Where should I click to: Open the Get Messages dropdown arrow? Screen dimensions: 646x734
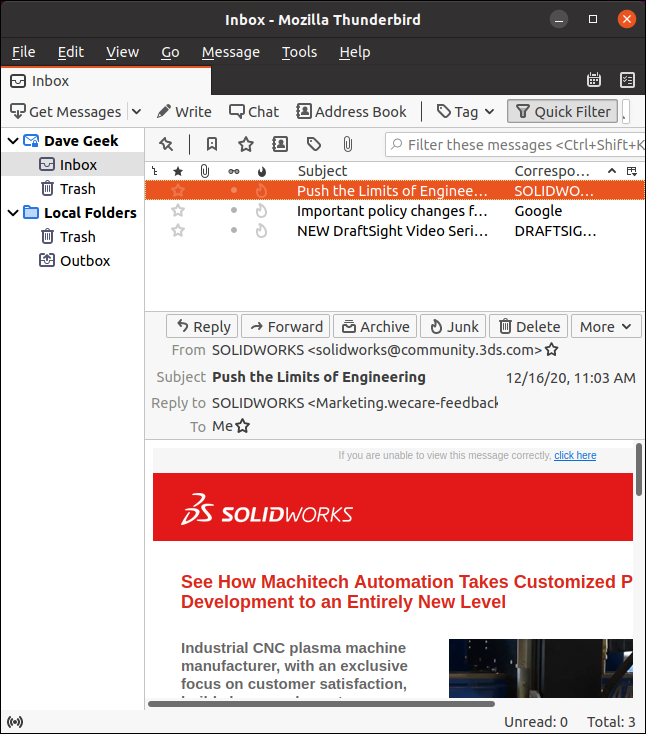pyautogui.click(x=137, y=112)
